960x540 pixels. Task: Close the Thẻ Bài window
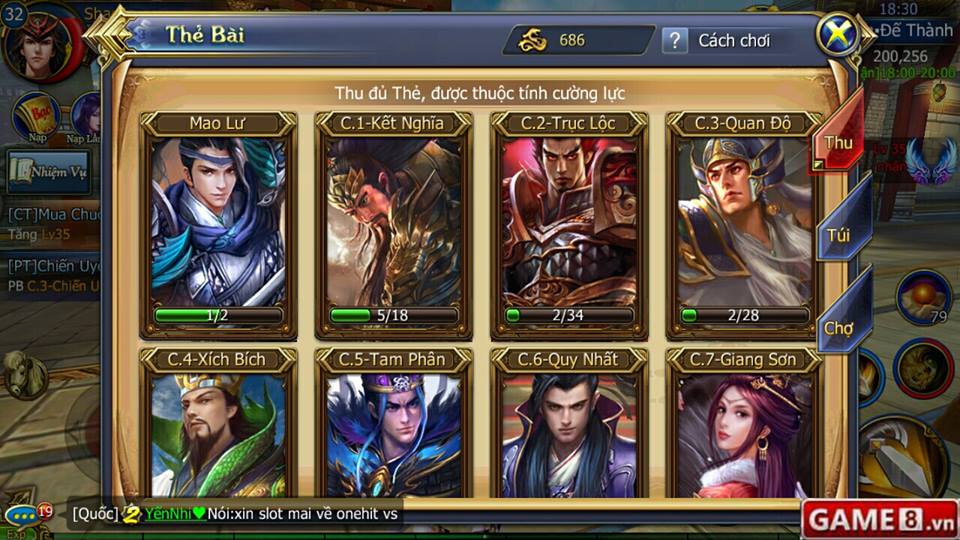tap(838, 34)
